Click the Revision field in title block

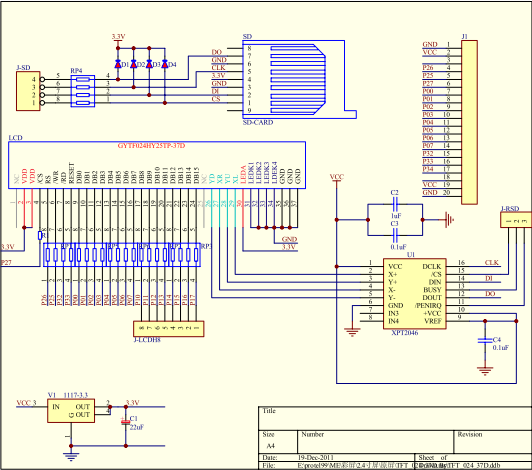493,441
